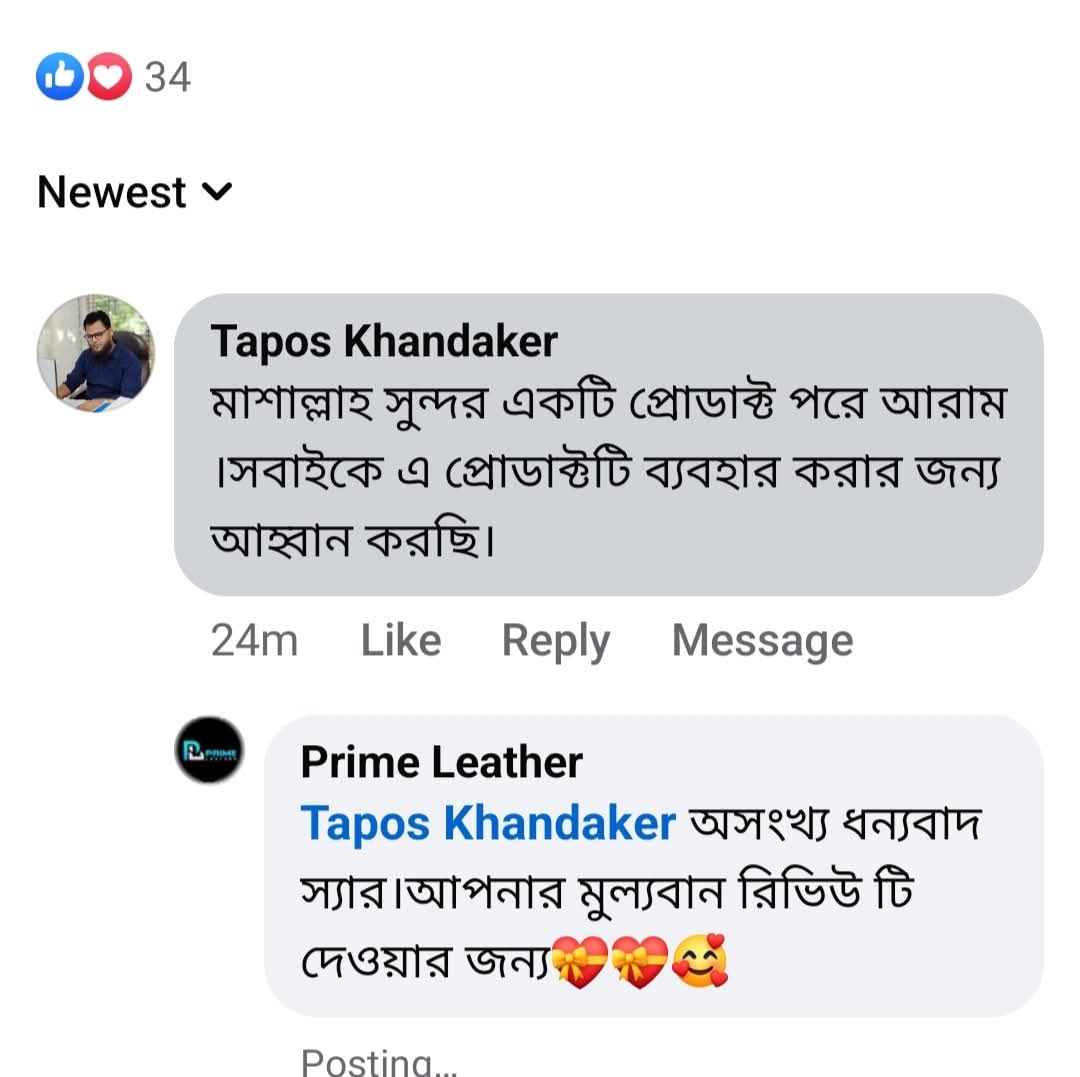Click the bold commenter name Tapos Khandaker

[384, 342]
